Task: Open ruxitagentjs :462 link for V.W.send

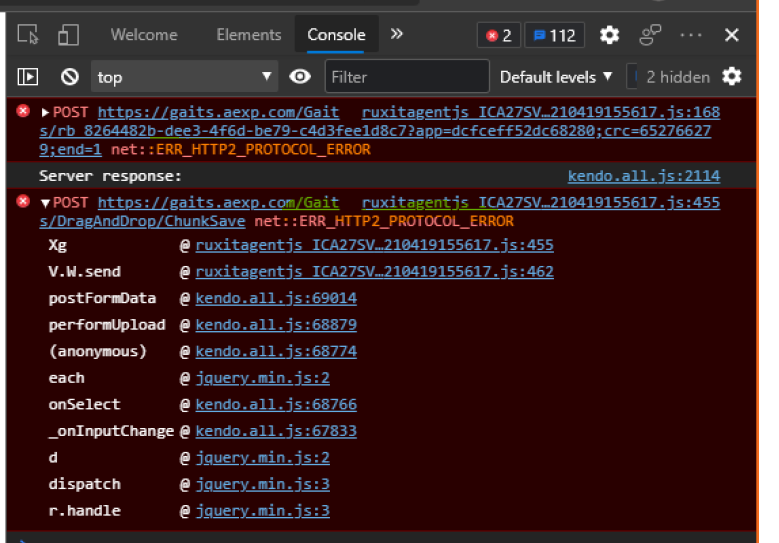Action: pos(374,271)
